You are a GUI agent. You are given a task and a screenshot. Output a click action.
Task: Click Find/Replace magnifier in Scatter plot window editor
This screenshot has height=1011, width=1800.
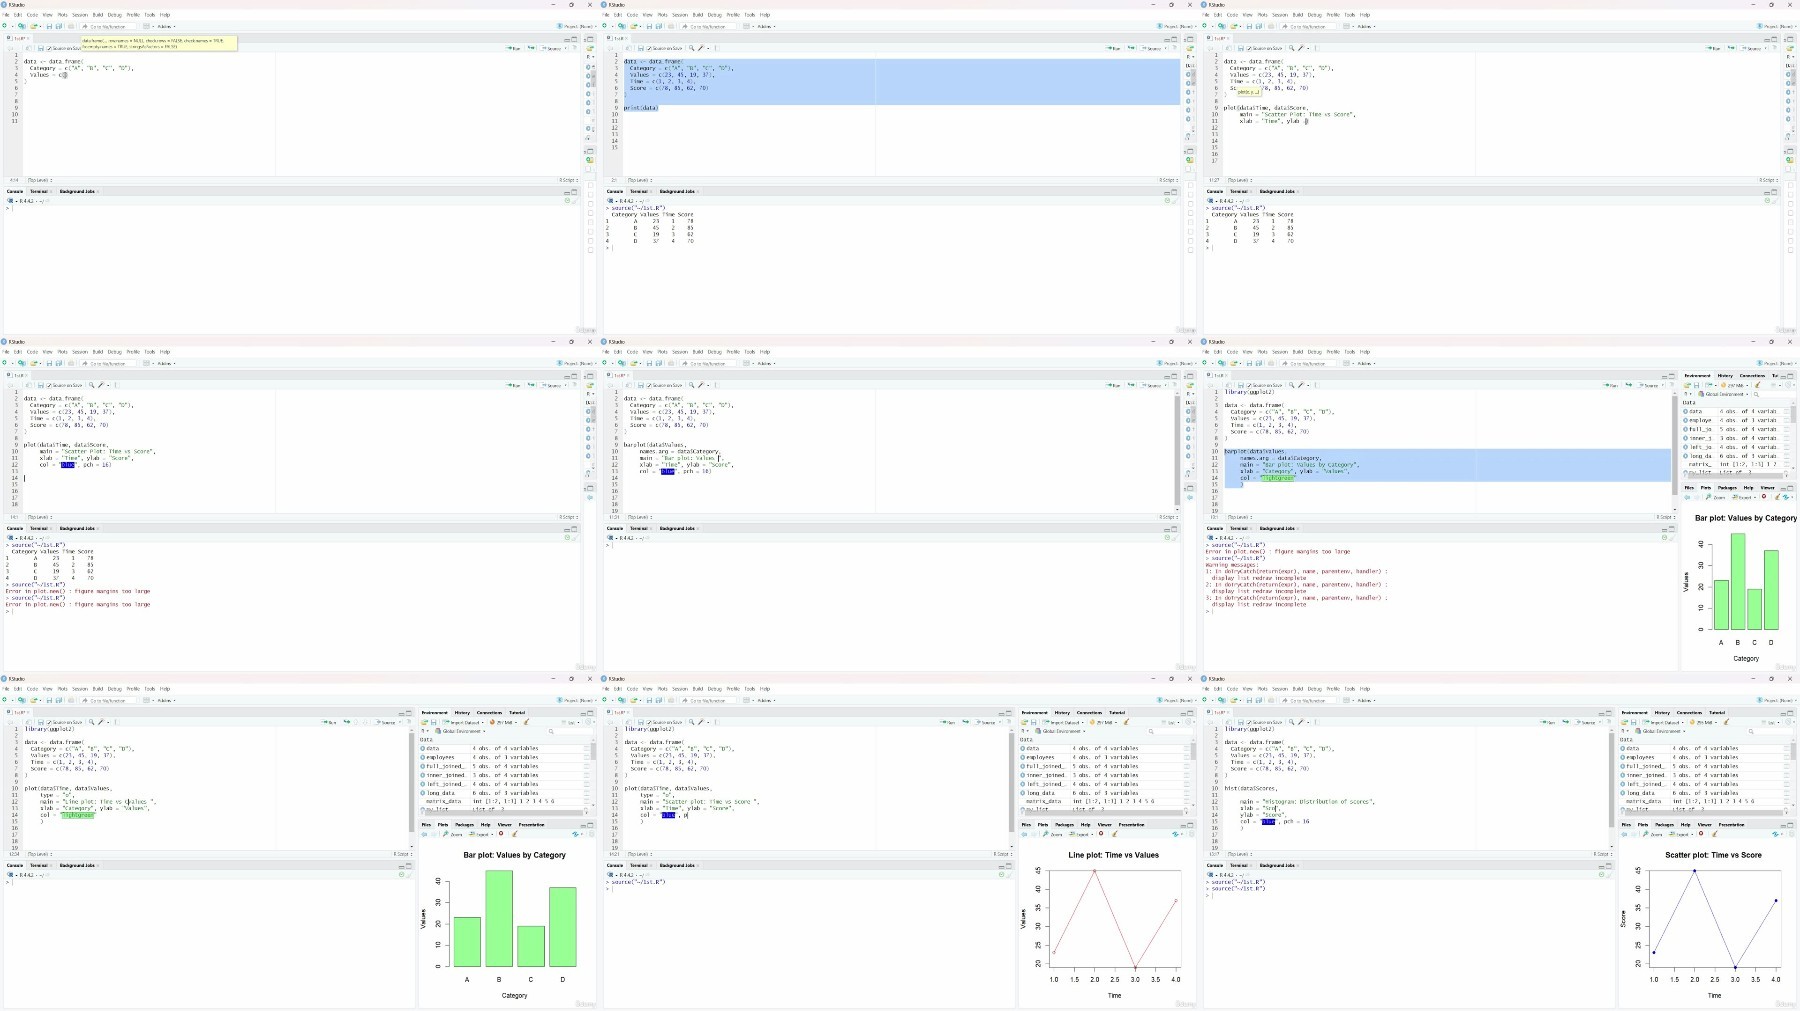click(x=1291, y=722)
